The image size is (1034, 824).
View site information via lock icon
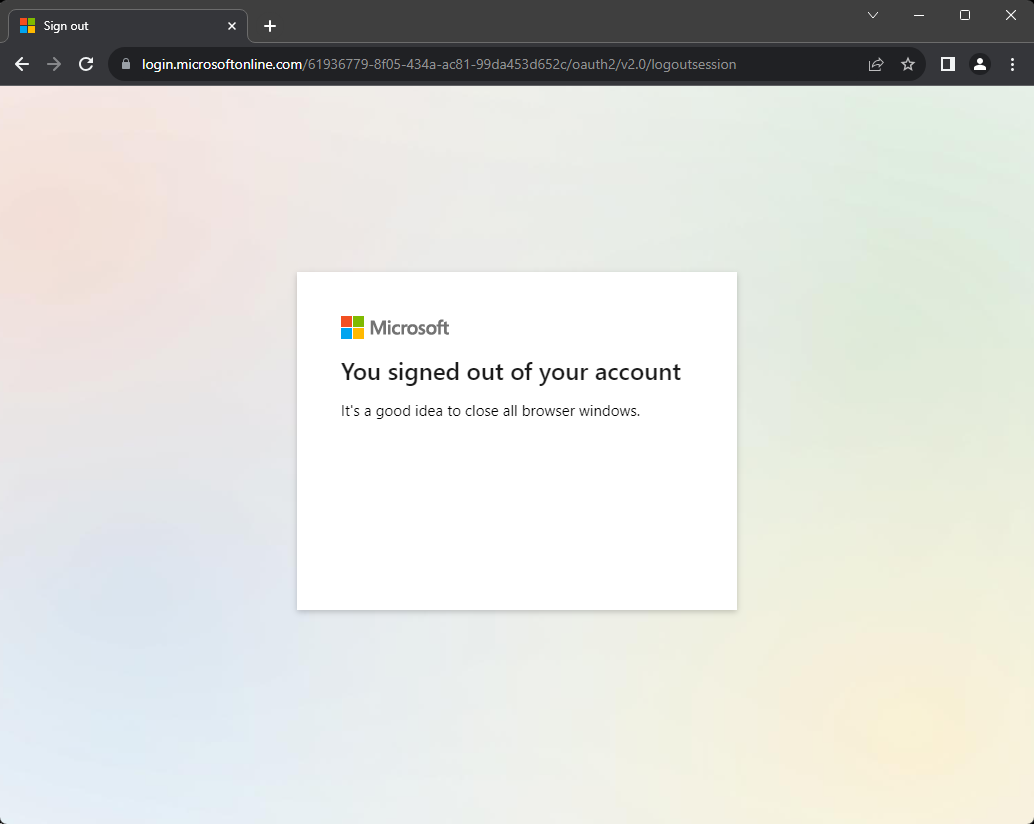(x=126, y=64)
